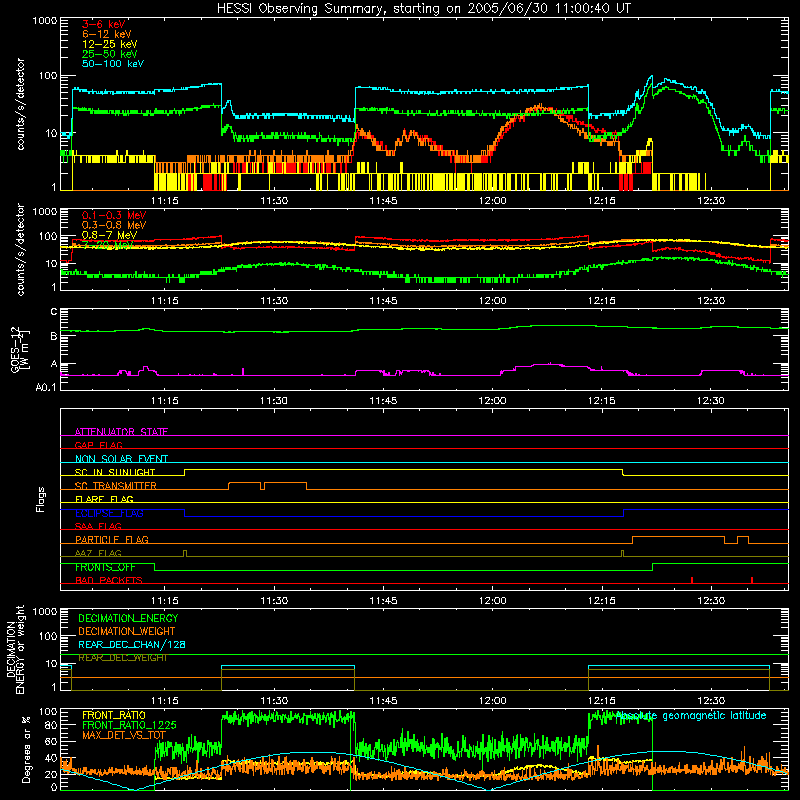
Task: Click the 11:15 tick under top panel
Action: 165,201
